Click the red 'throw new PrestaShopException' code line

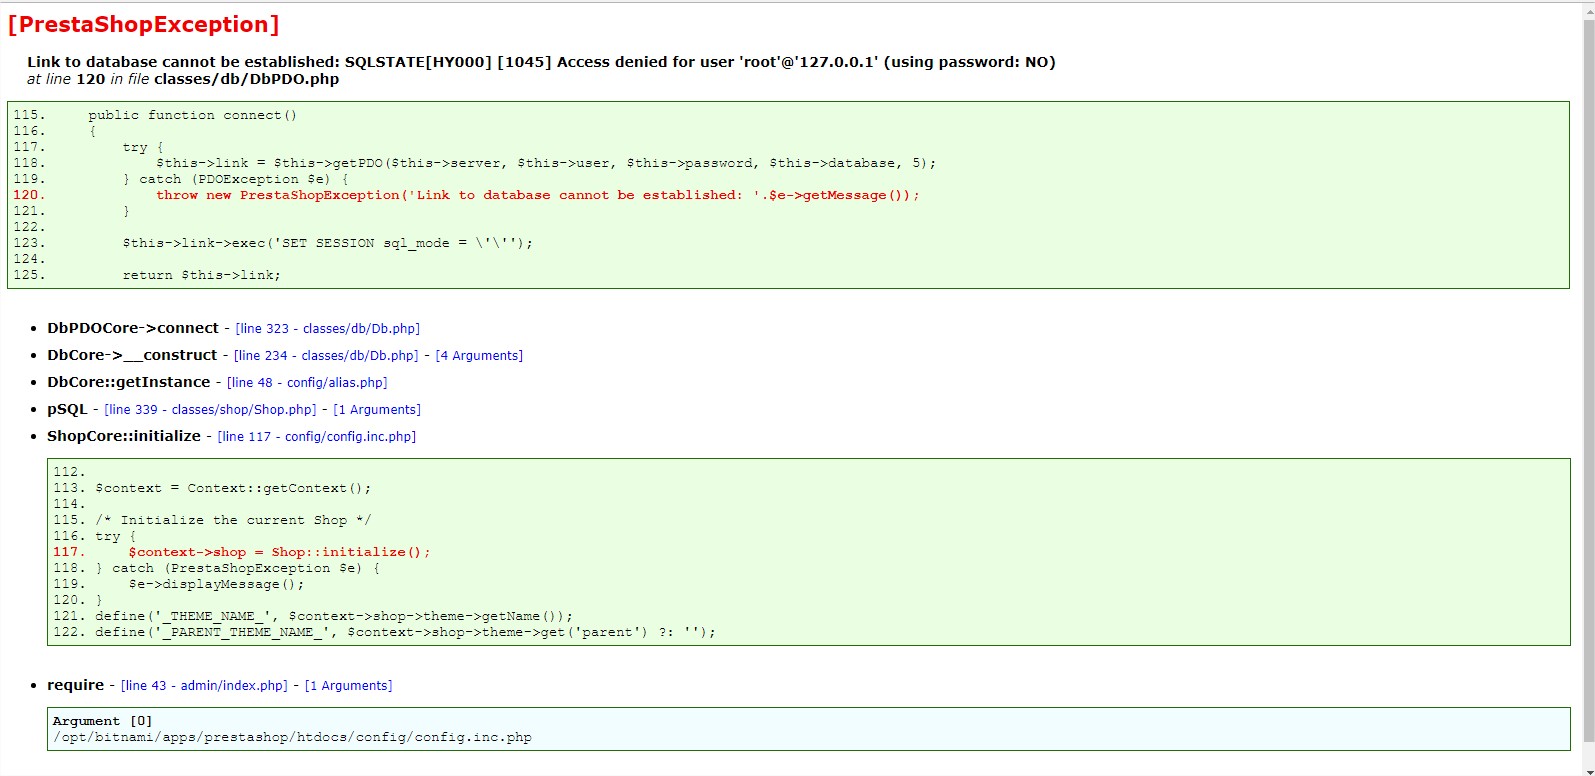tap(538, 195)
